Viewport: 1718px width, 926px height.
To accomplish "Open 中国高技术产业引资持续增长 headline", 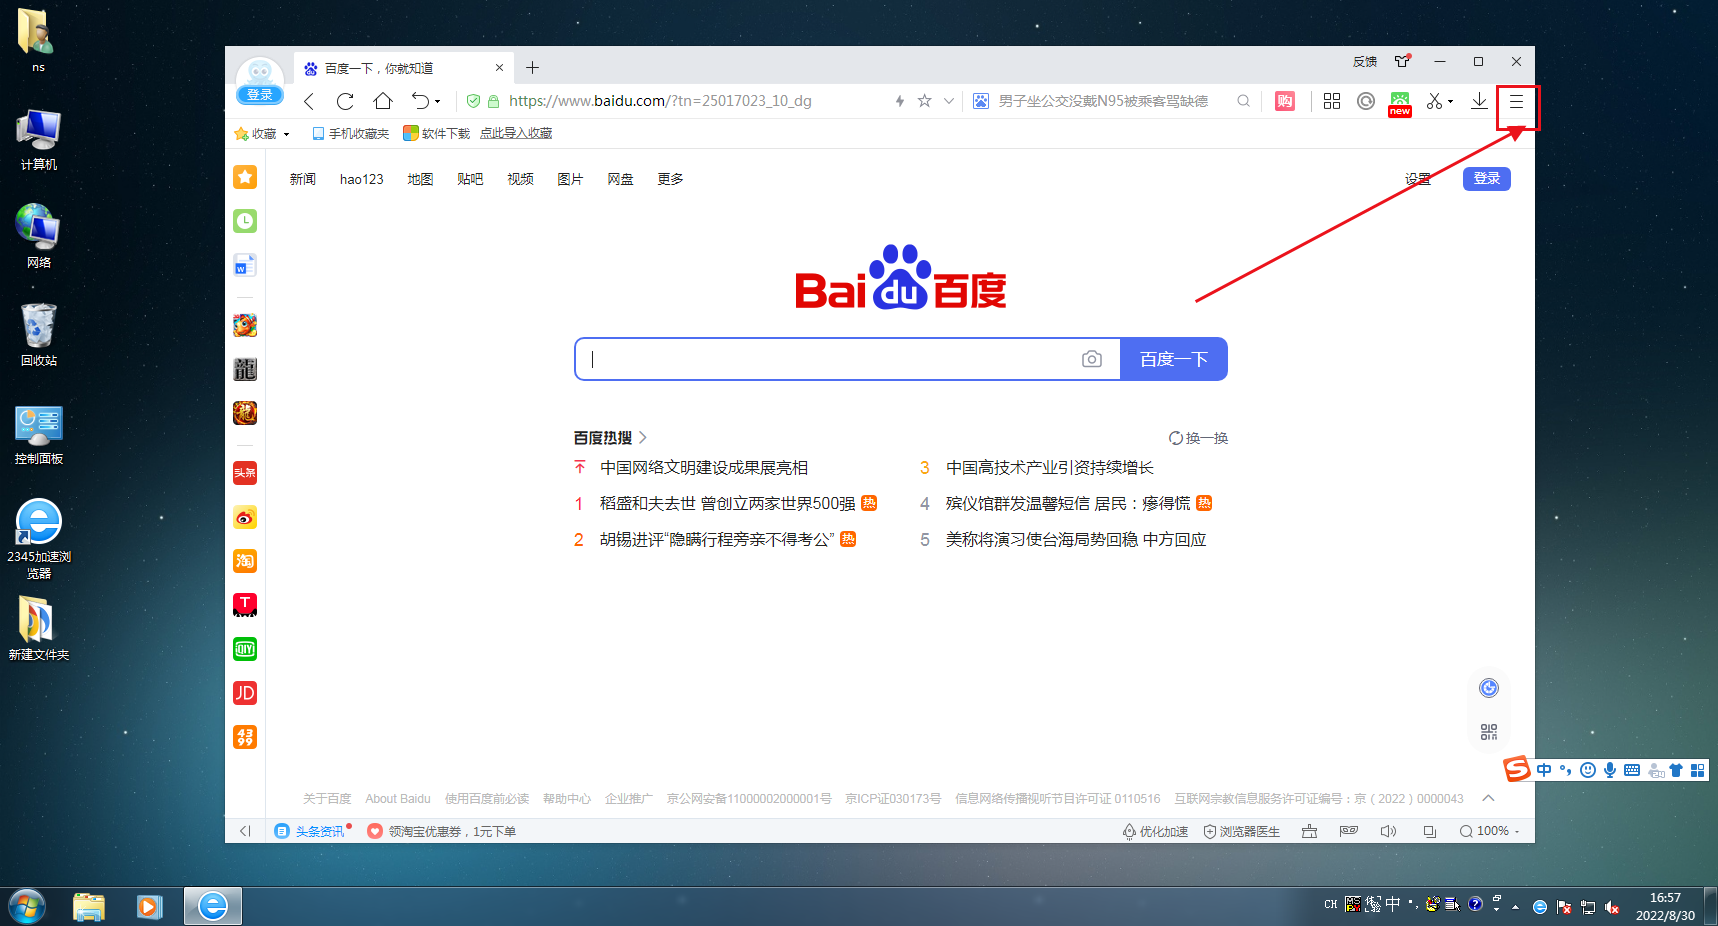I will pos(1050,468).
